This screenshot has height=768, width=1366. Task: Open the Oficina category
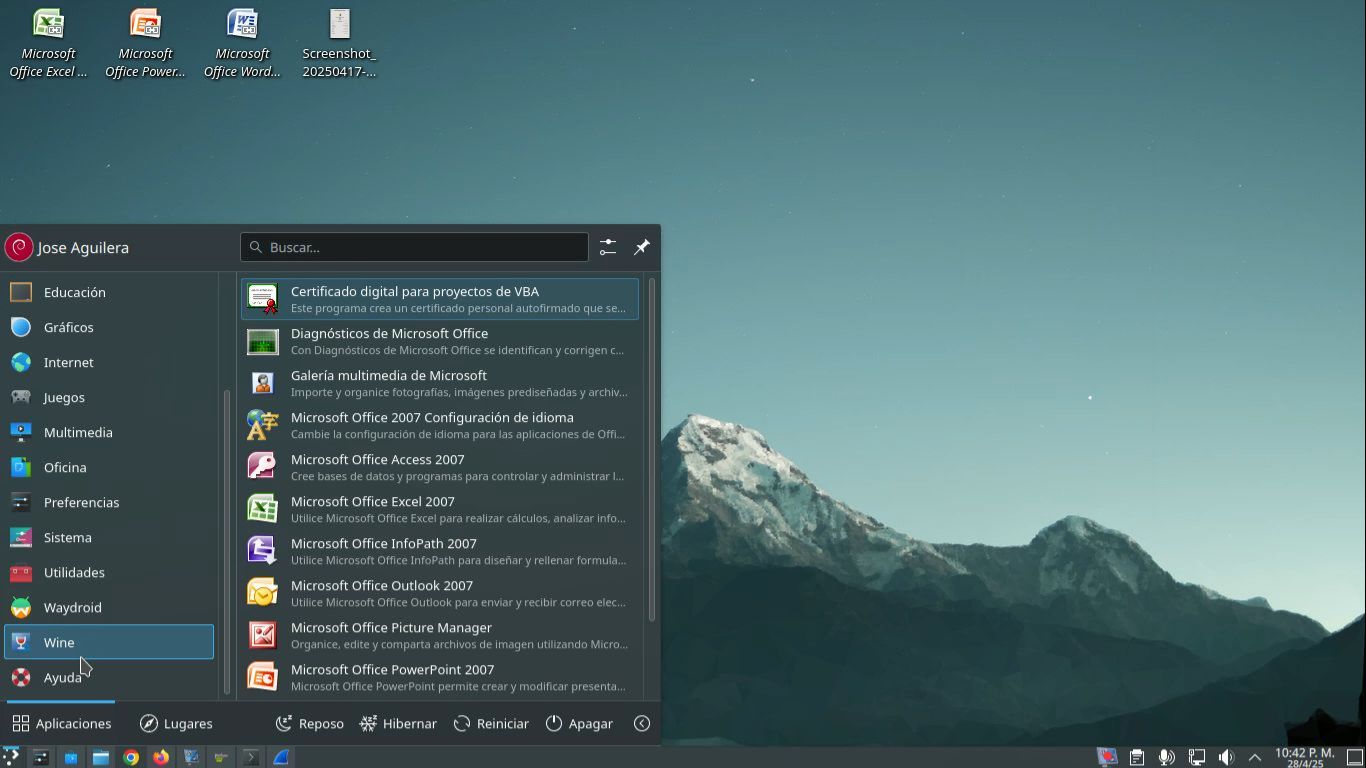point(109,467)
